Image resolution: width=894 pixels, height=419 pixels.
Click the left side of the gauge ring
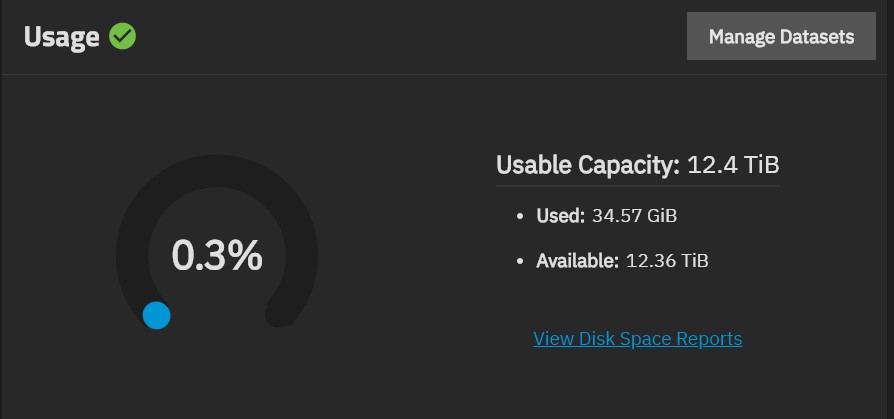[132, 255]
